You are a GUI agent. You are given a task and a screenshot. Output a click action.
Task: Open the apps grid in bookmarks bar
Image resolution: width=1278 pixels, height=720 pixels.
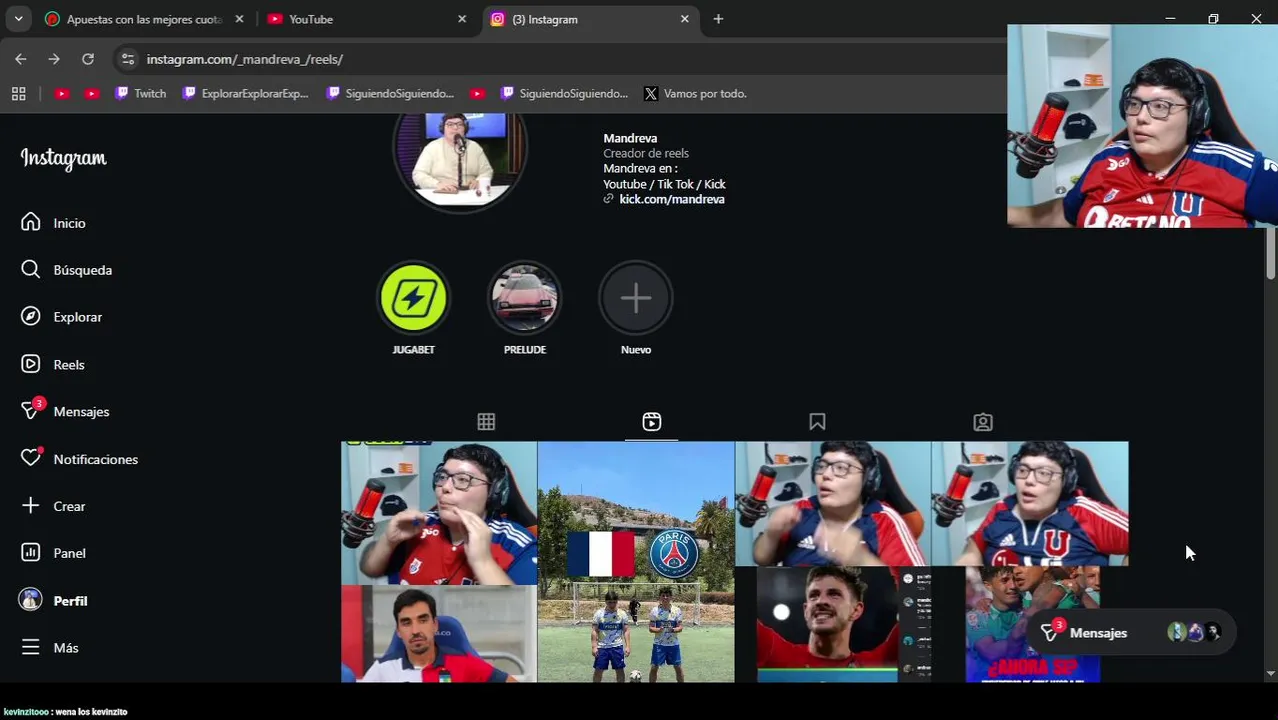point(18,93)
